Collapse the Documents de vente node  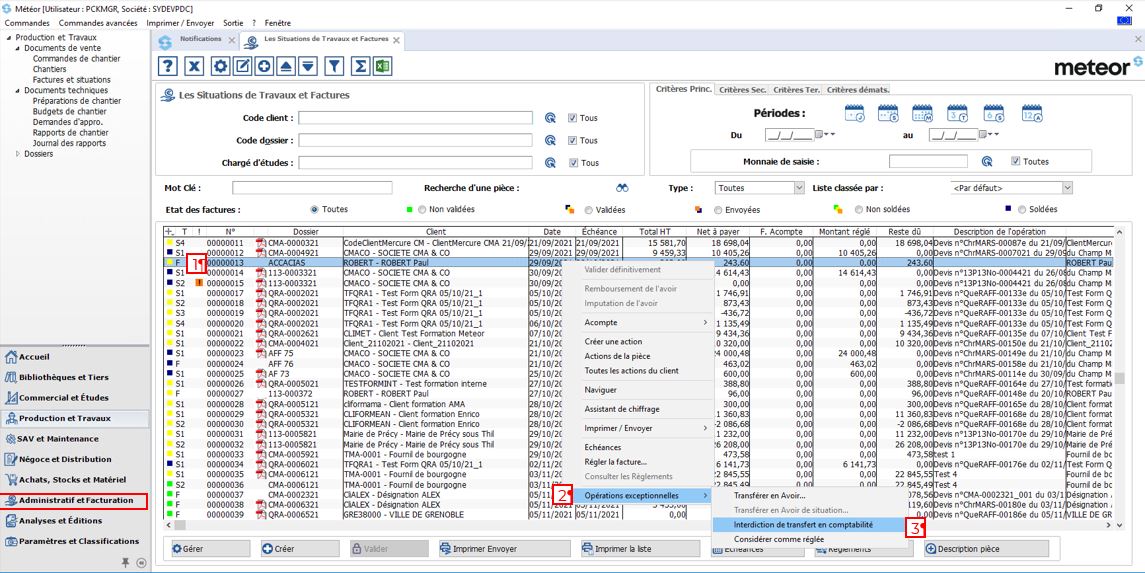coord(18,48)
